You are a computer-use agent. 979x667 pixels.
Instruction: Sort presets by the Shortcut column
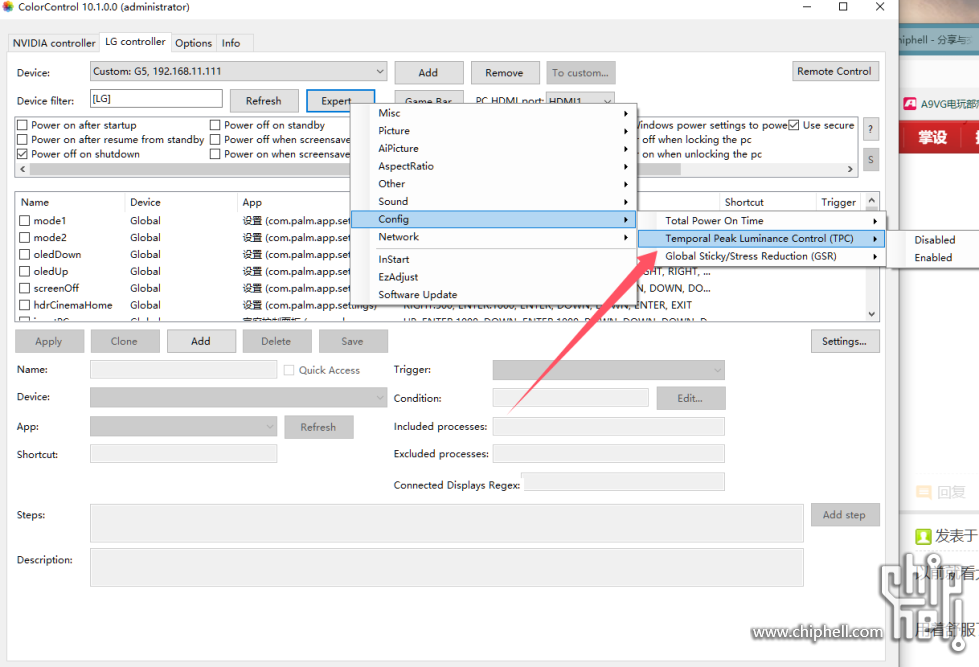[767, 202]
